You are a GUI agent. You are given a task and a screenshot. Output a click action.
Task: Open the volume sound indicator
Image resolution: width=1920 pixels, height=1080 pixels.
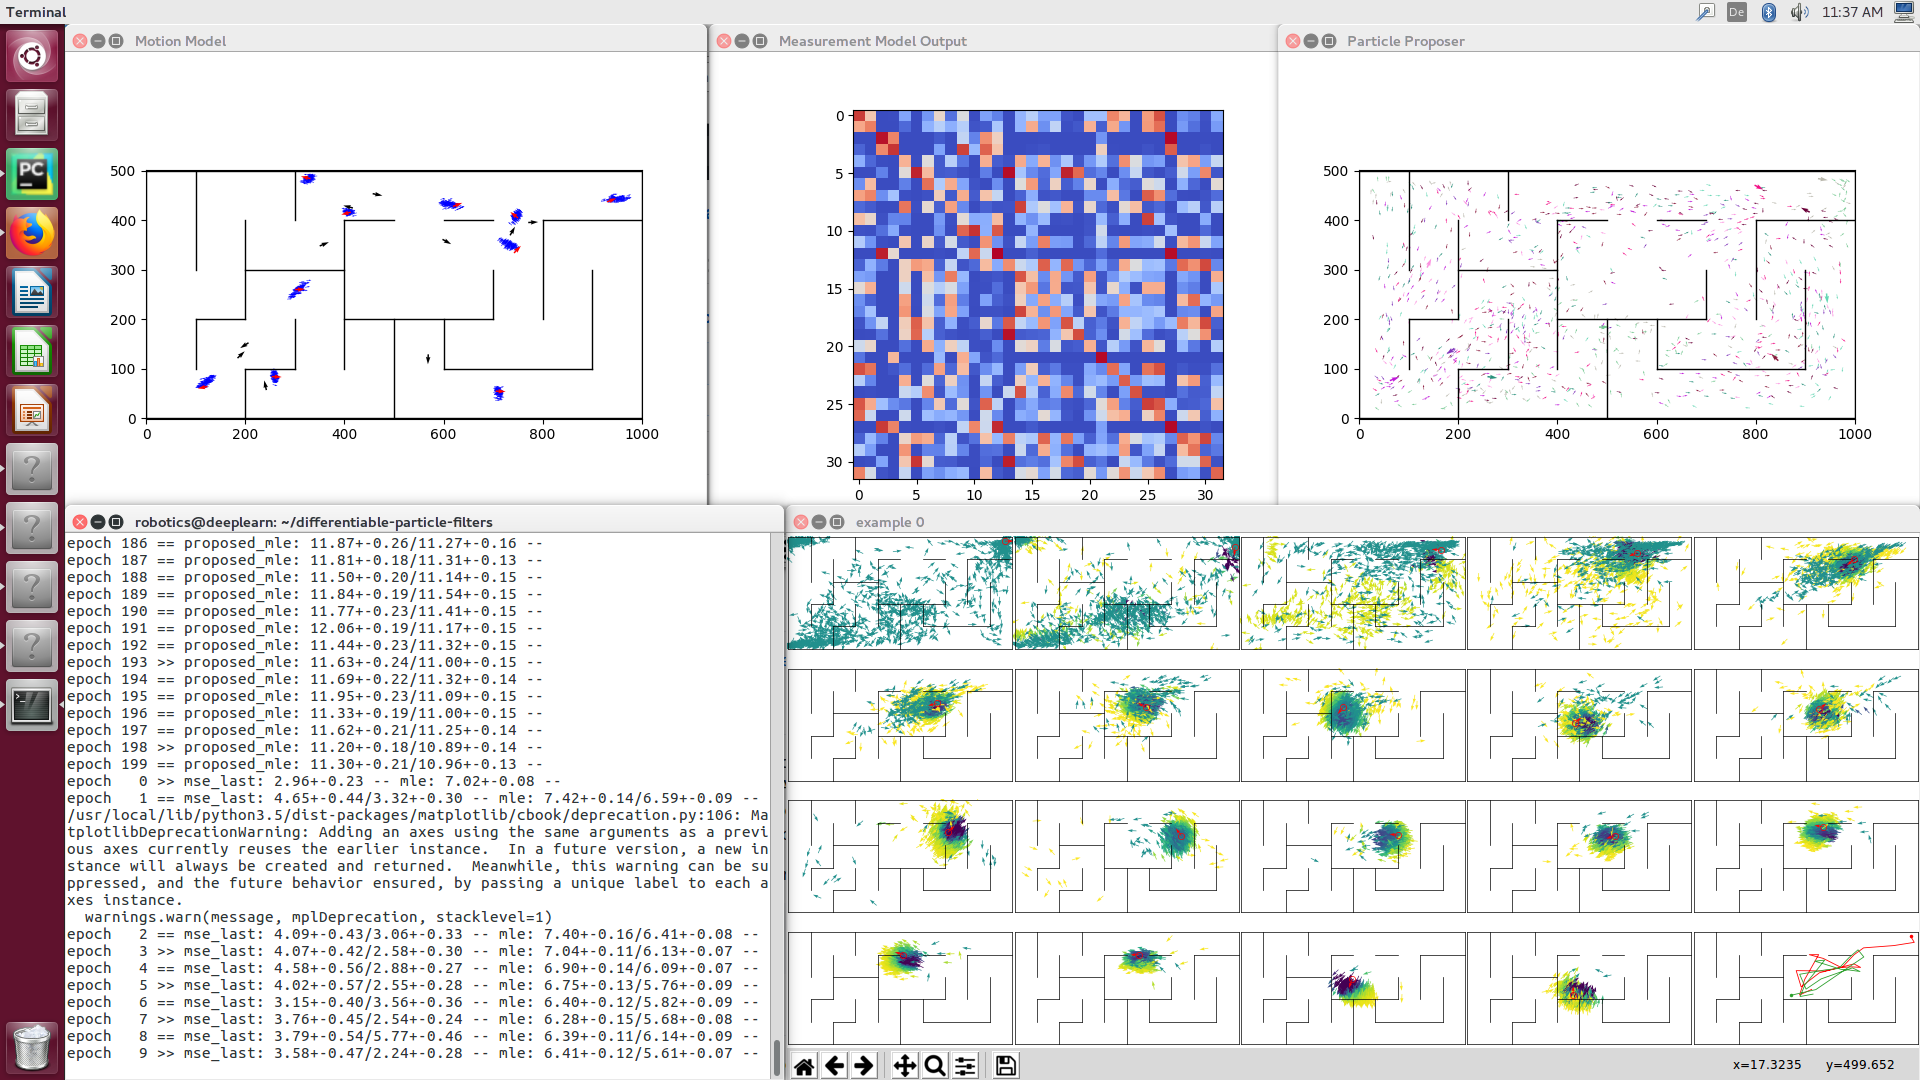click(x=1799, y=12)
